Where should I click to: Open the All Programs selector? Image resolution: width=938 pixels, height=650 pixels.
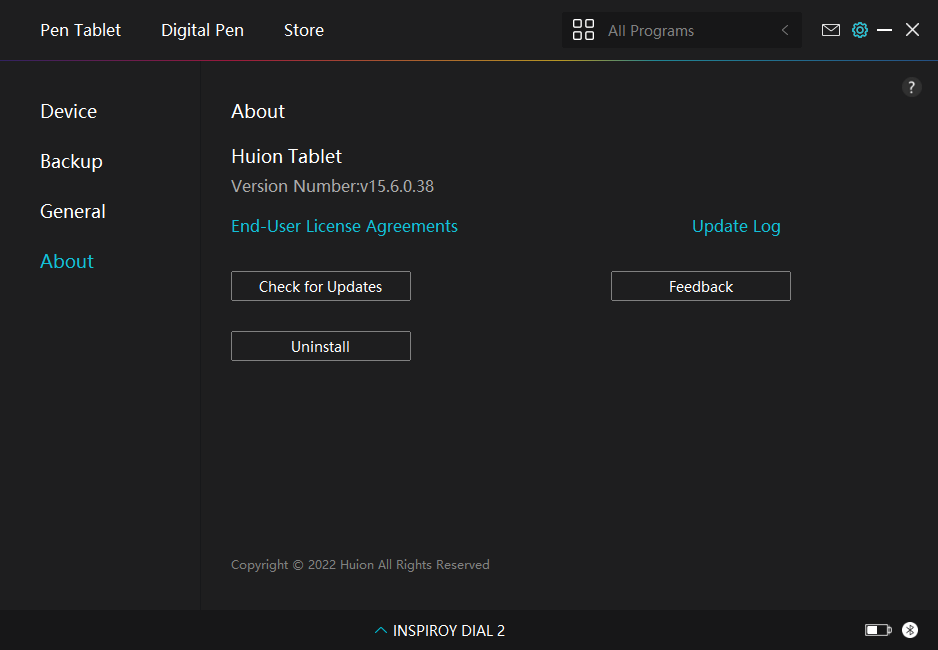(x=681, y=30)
